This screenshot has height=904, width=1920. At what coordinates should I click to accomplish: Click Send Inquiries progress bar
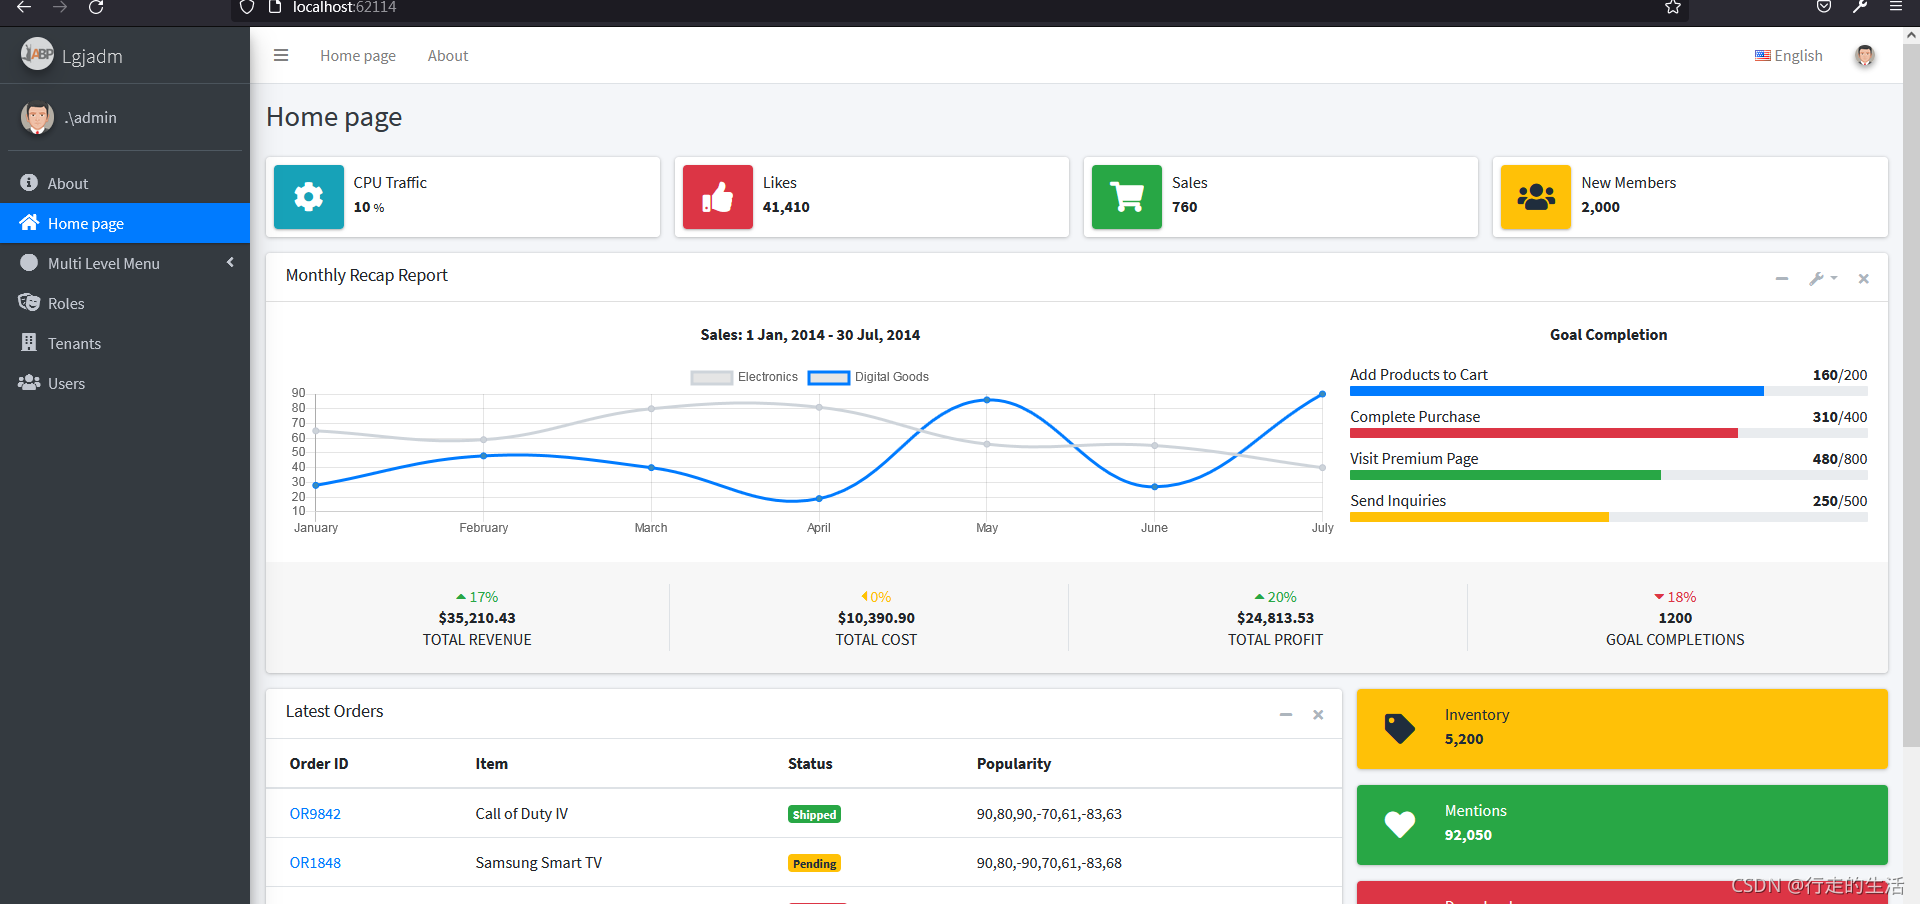pos(1608,517)
